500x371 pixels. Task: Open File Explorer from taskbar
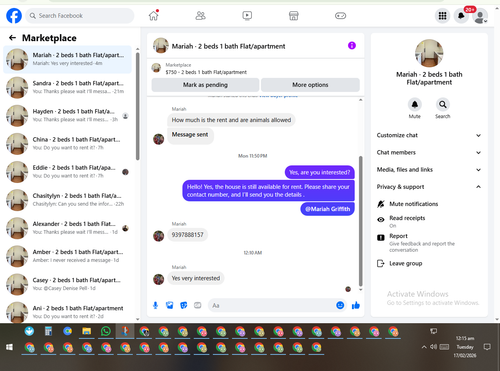pos(87,331)
